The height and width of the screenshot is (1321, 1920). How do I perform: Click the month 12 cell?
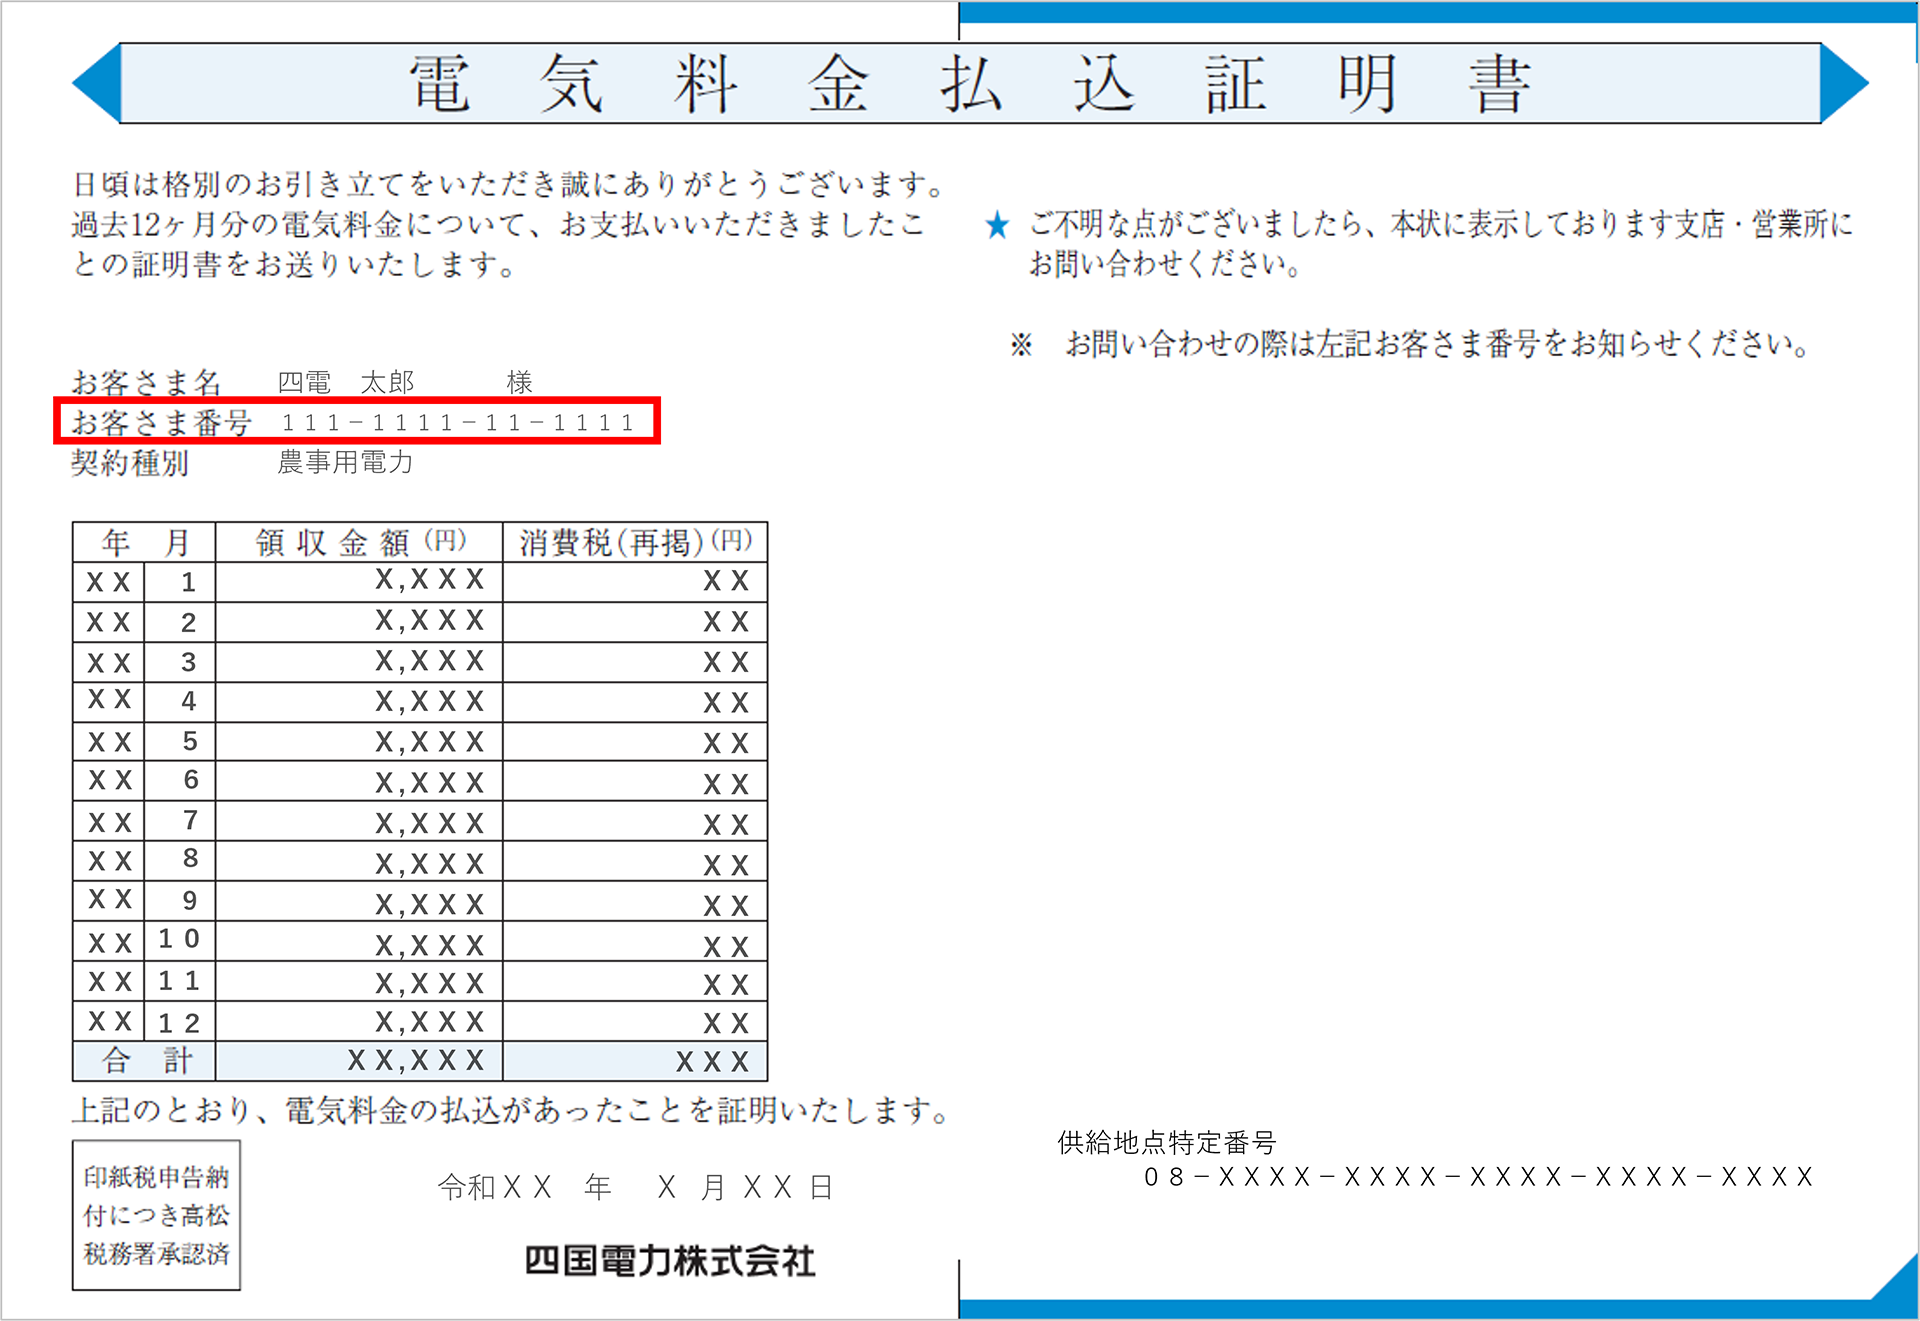point(181,1022)
